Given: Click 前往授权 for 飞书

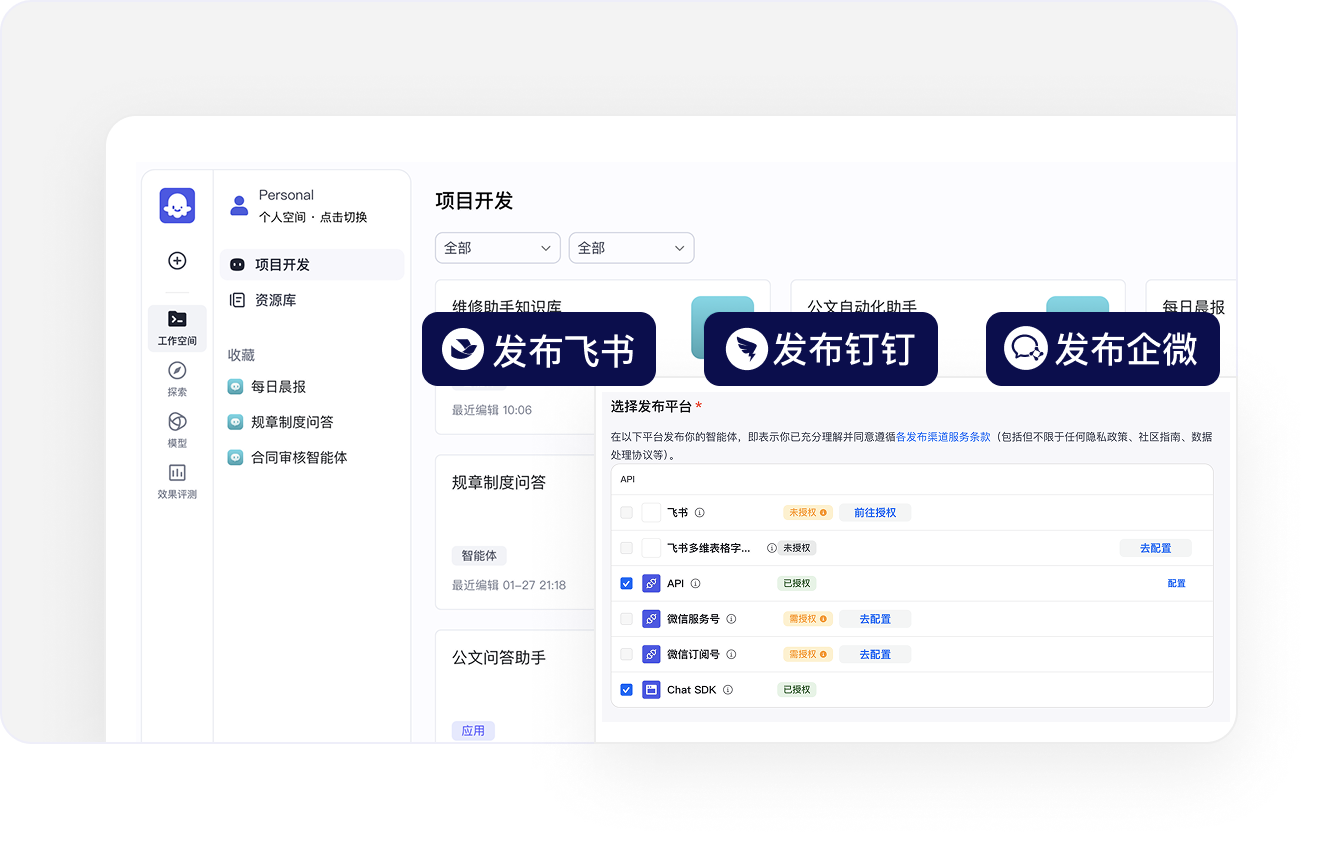Looking at the screenshot, I should [x=874, y=512].
